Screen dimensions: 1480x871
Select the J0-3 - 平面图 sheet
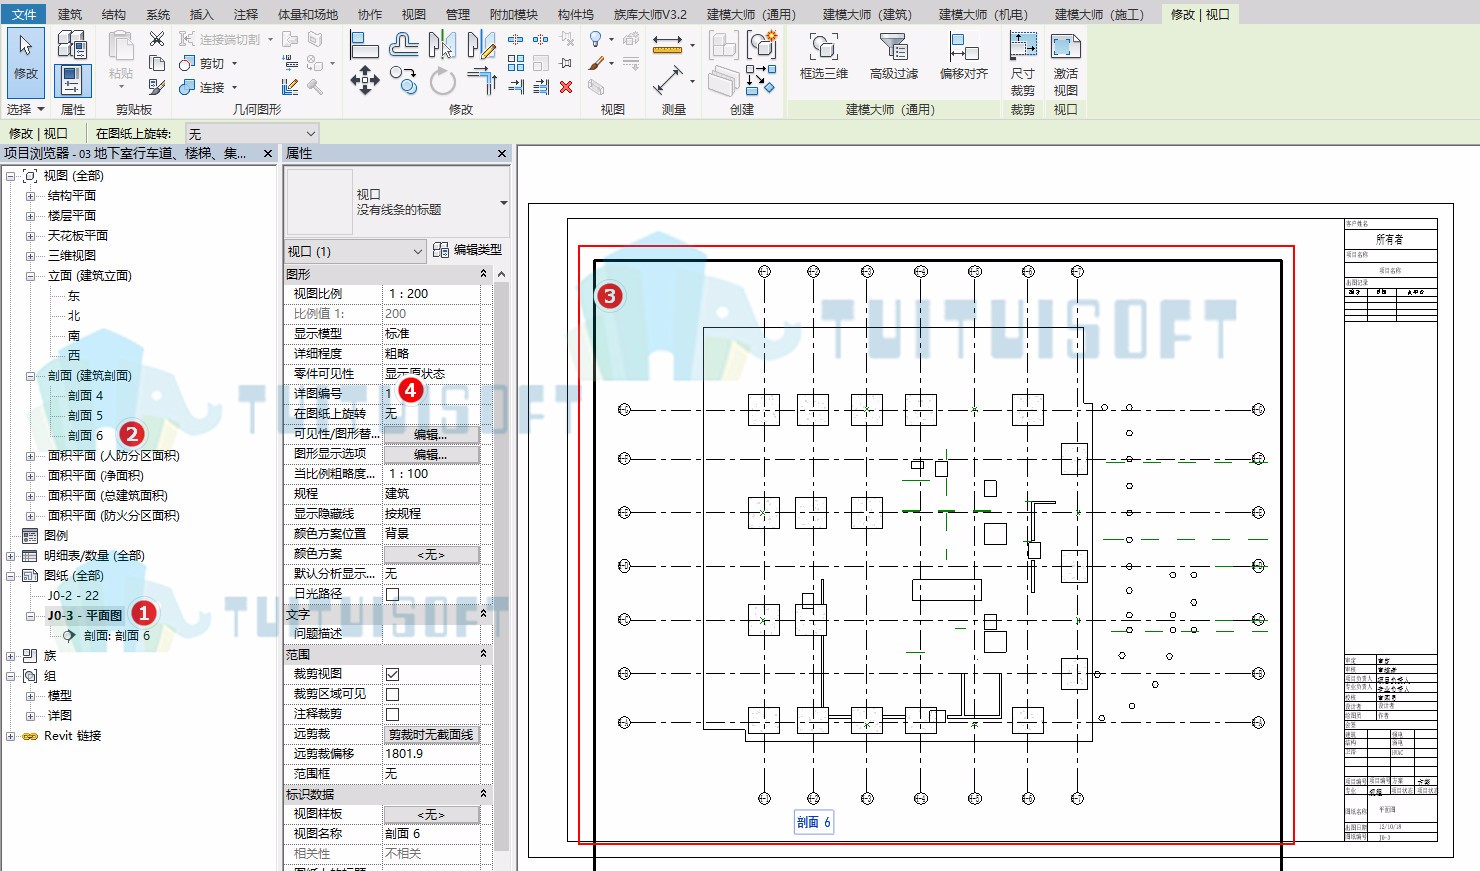click(x=85, y=616)
